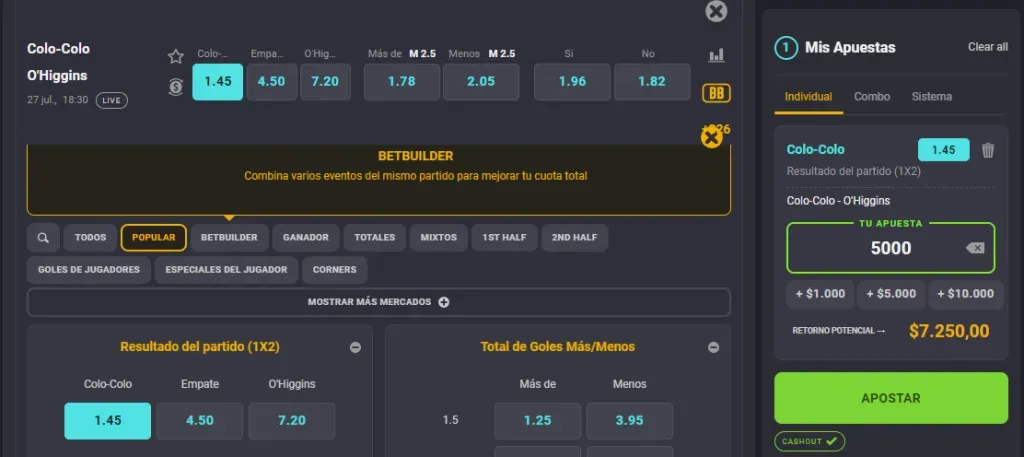Viewport: 1024px width, 457px height.
Task: Select Más de 1.5 goals at 1.25
Action: (x=537, y=421)
